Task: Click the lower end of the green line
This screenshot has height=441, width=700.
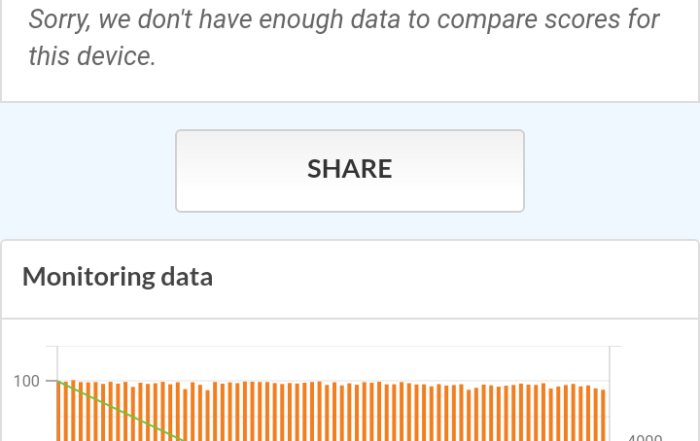Action: tap(179, 437)
